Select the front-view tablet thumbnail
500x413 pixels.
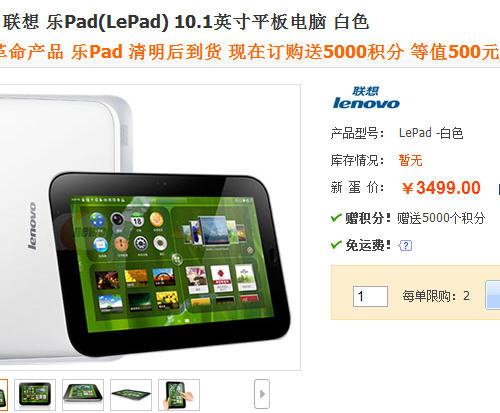pyautogui.click(x=35, y=394)
